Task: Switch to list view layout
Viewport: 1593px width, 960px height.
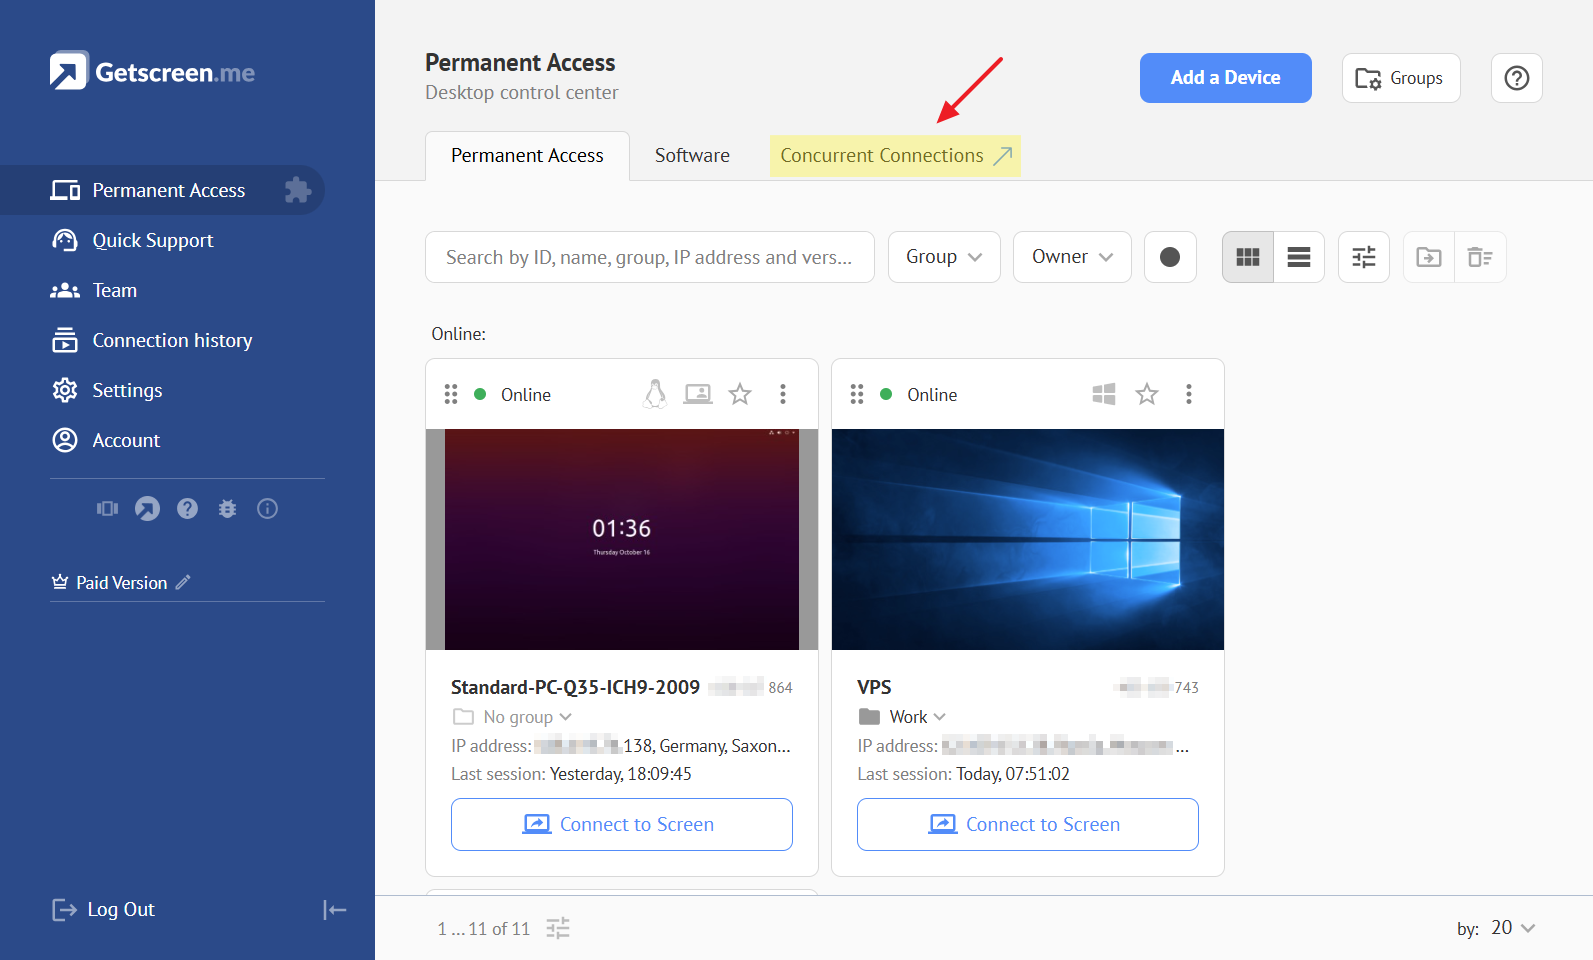Action: (1298, 257)
